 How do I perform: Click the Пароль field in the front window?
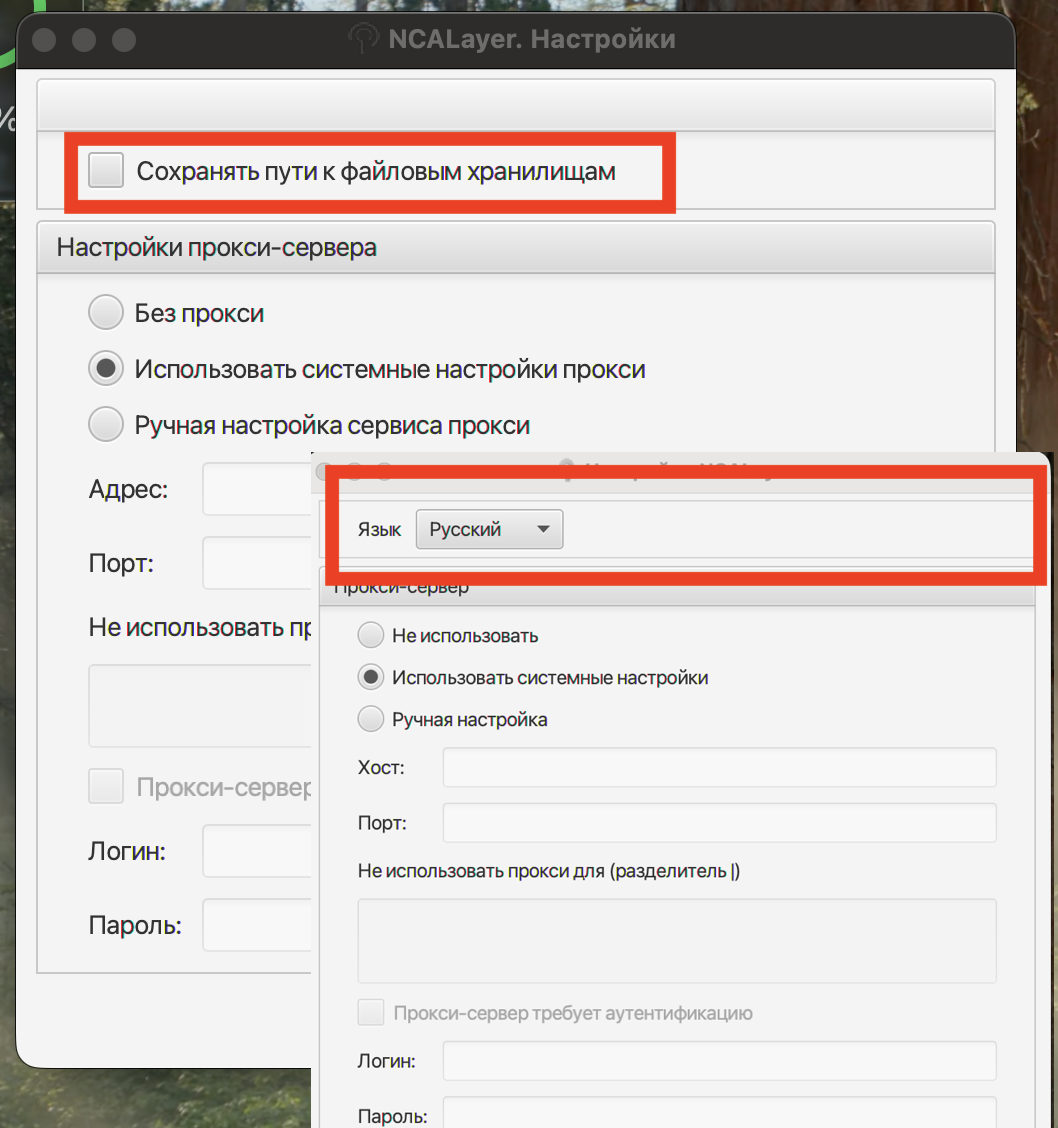click(719, 1113)
